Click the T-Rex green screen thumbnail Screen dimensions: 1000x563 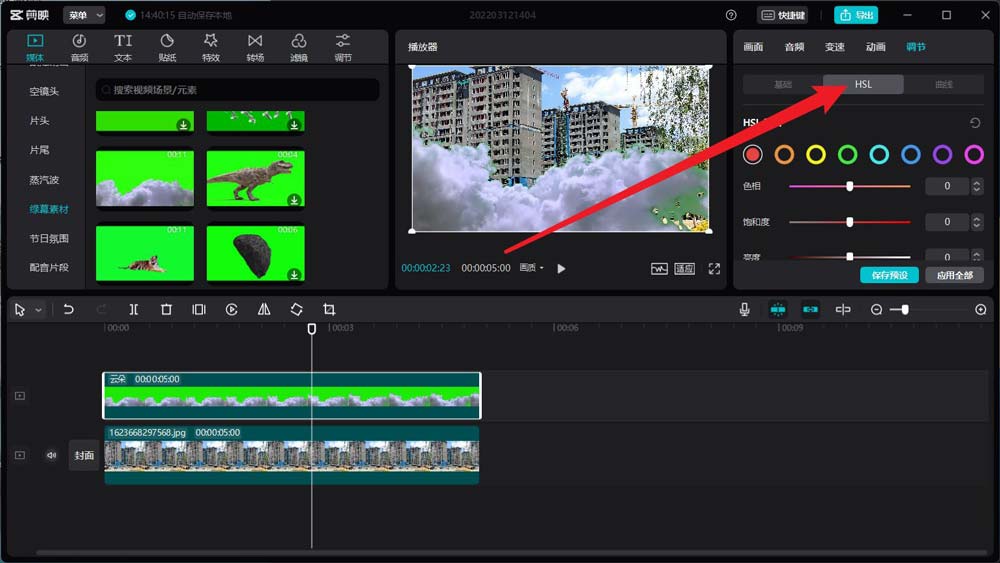pos(256,179)
